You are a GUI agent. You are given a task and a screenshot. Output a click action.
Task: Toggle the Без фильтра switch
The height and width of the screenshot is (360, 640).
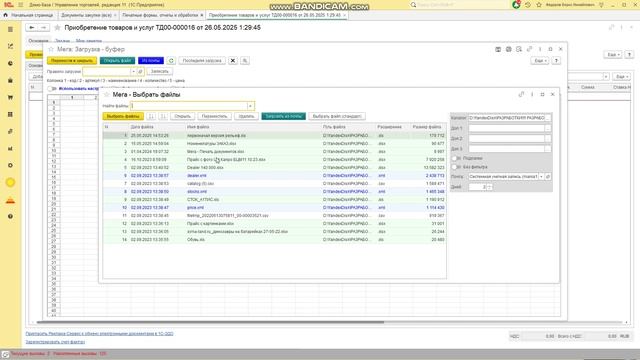tap(455, 167)
